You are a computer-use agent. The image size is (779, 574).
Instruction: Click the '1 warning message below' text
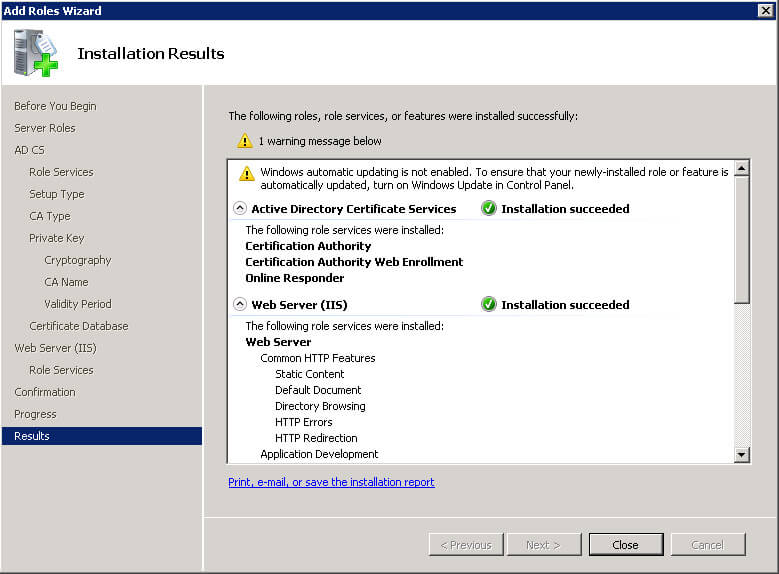(x=320, y=141)
